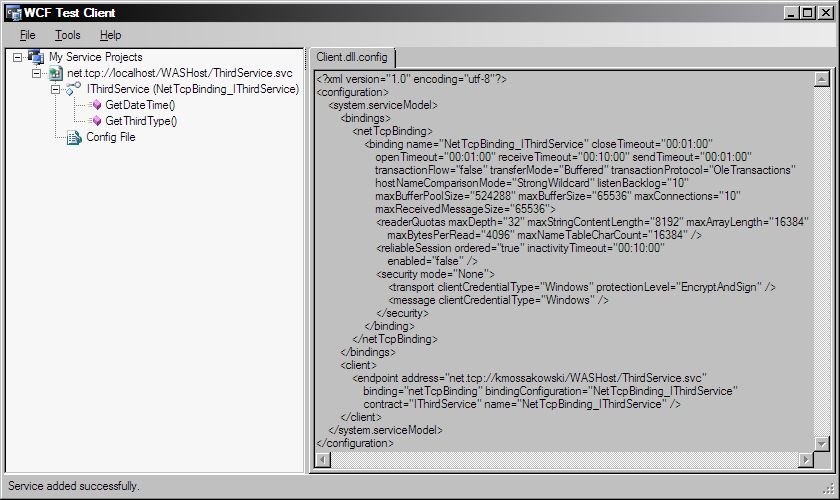Click the vertical scrollbar up arrow
Screen dimensions: 840x500
click(822, 79)
